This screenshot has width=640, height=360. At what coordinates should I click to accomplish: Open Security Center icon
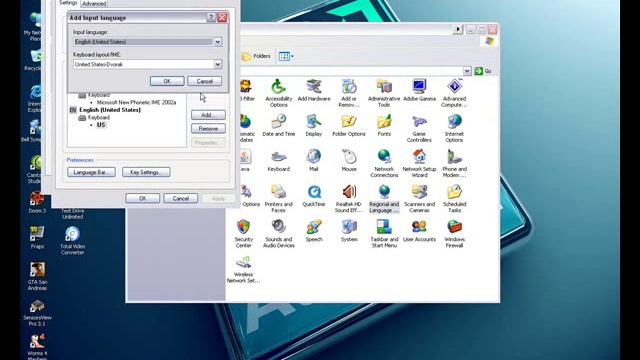(243, 233)
